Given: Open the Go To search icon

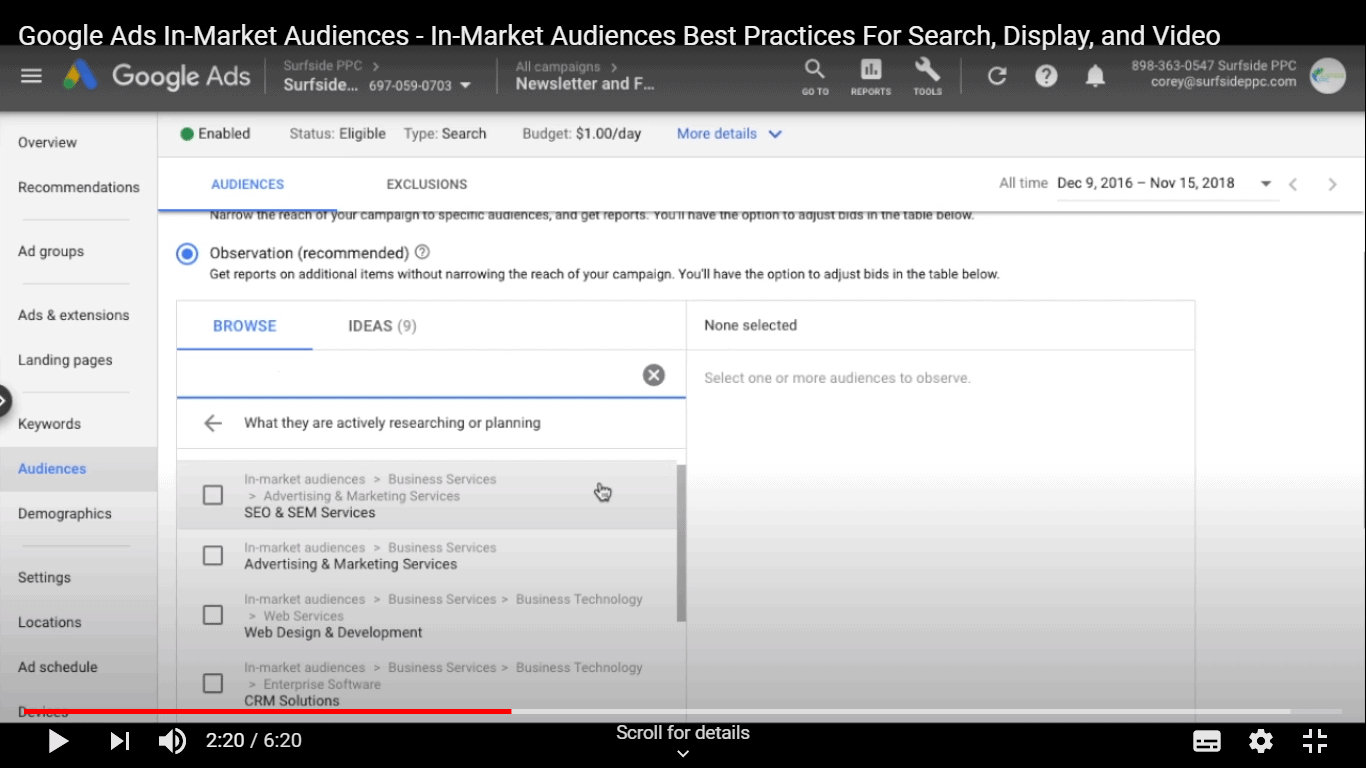Looking at the screenshot, I should pos(815,76).
